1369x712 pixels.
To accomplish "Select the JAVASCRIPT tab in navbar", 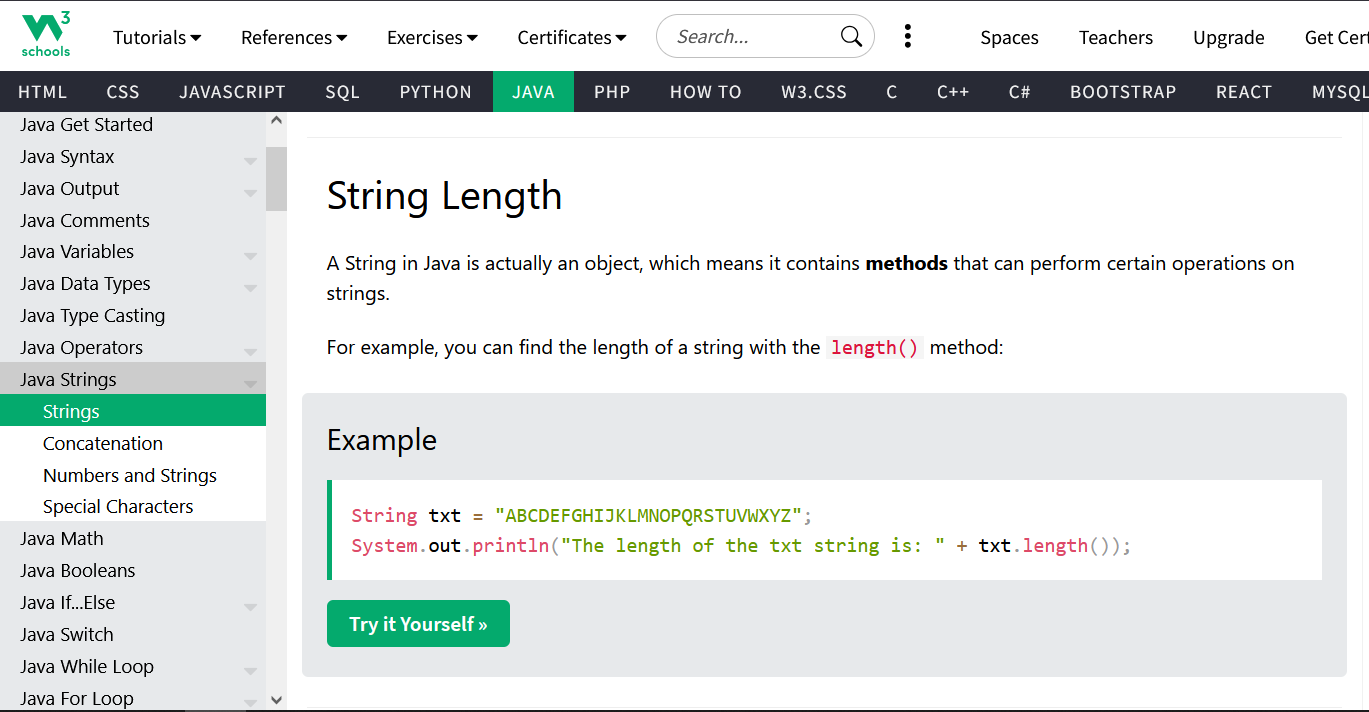I will (232, 92).
